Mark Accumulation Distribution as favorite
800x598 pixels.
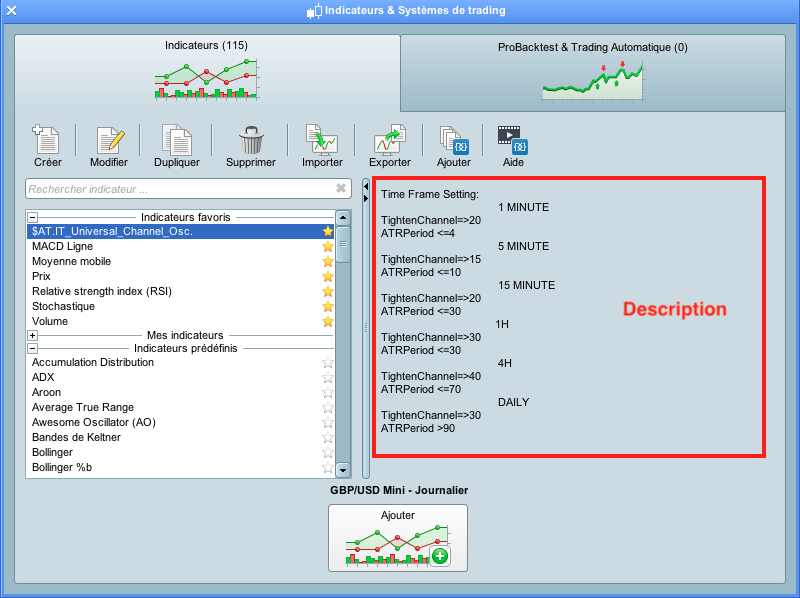pos(328,362)
